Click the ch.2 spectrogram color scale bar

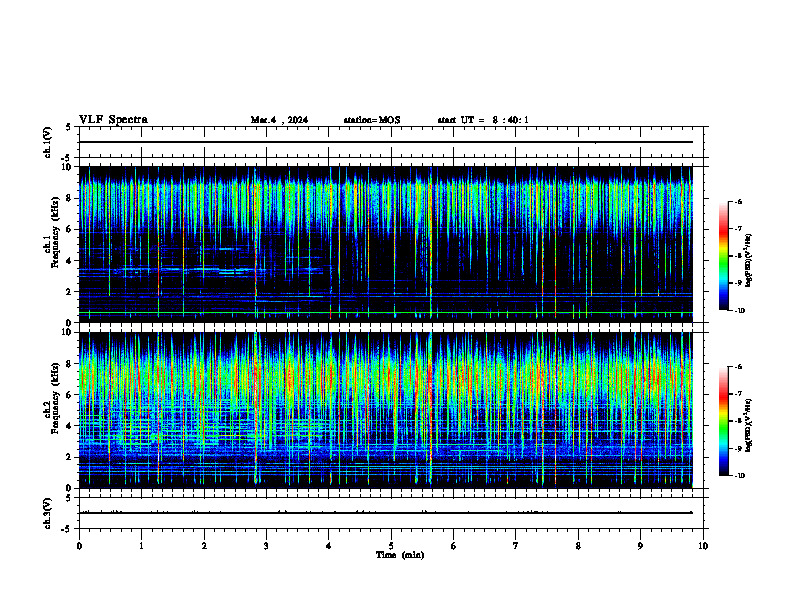click(x=723, y=421)
